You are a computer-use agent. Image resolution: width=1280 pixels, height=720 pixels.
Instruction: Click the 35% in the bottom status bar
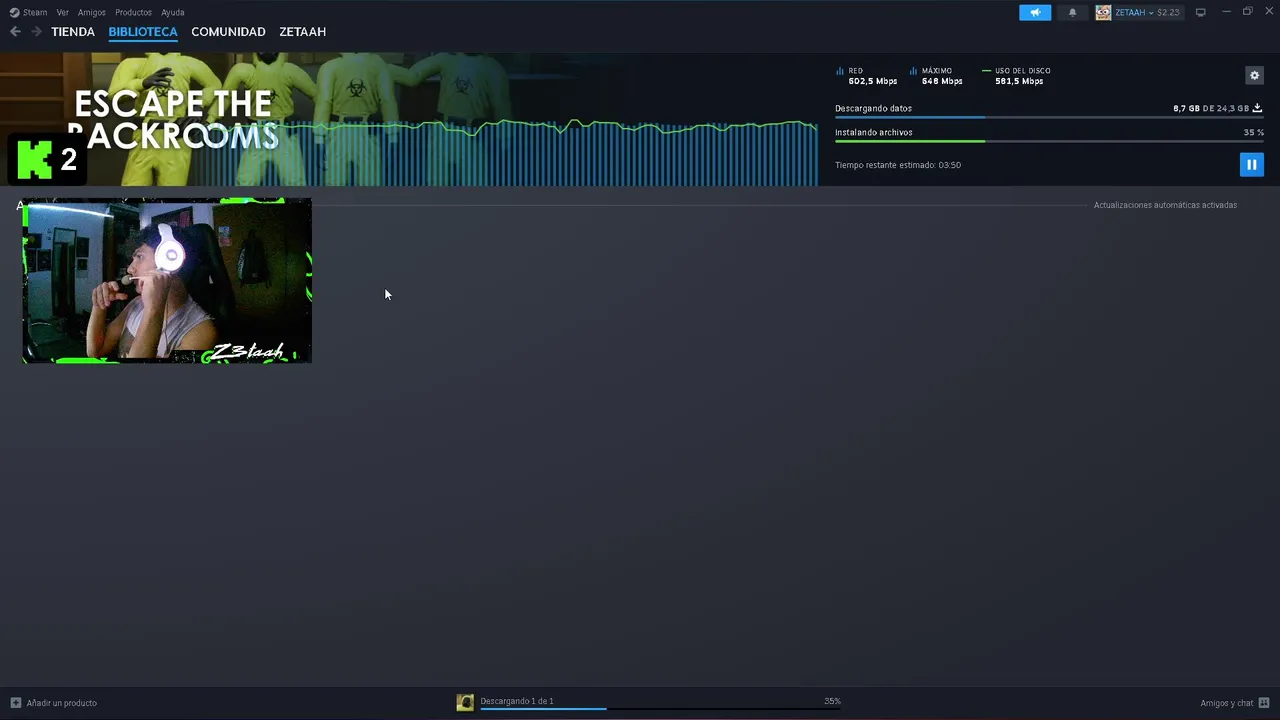pos(832,701)
